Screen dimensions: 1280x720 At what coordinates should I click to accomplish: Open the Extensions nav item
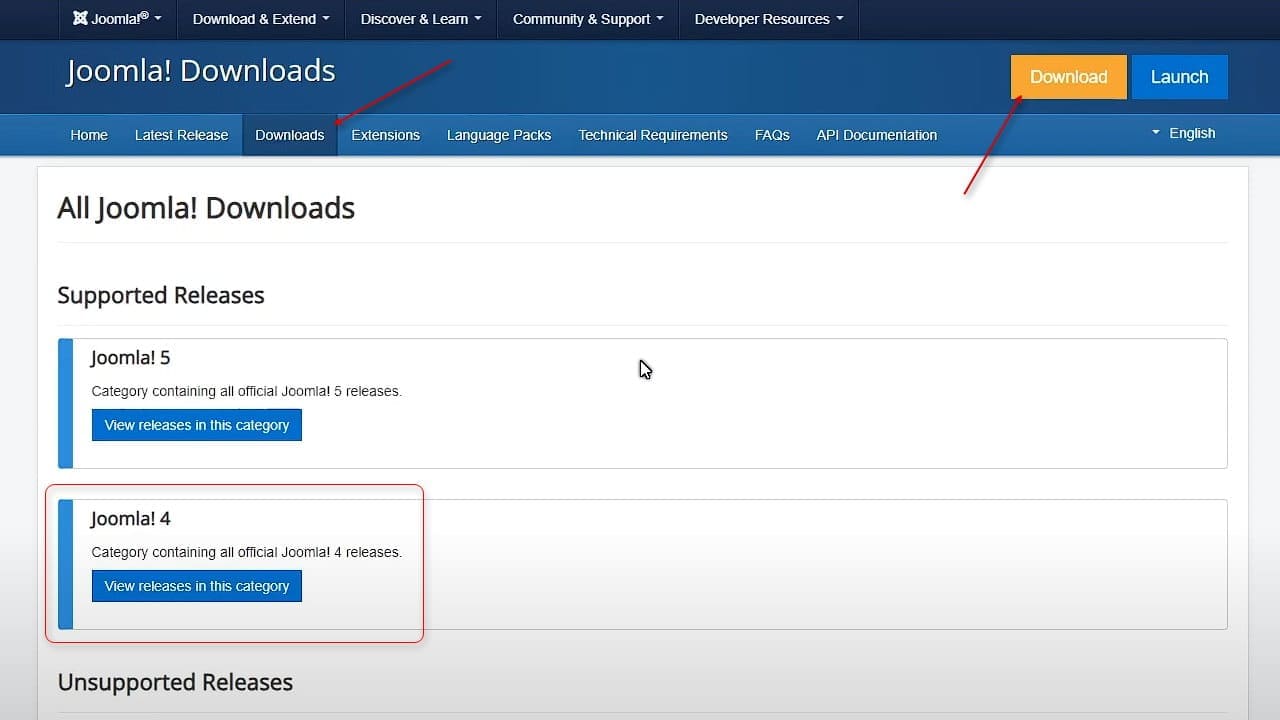[x=386, y=135]
